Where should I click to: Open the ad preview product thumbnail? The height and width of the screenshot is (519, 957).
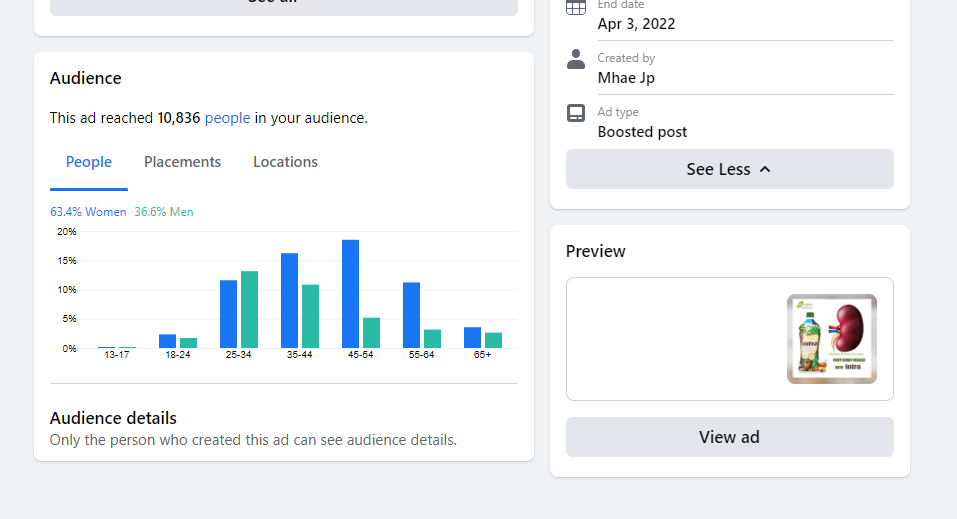(x=831, y=338)
